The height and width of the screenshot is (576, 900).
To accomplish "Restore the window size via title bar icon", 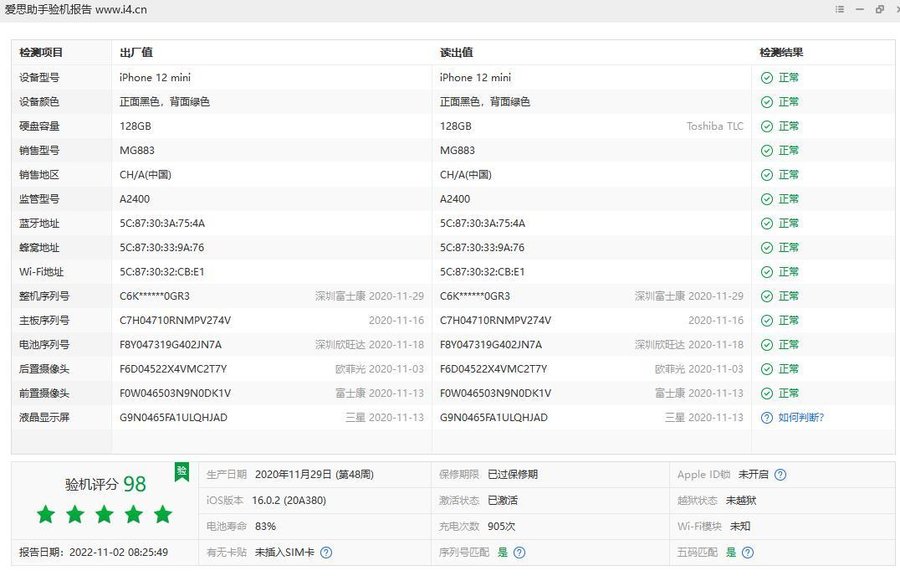I will click(x=879, y=9).
